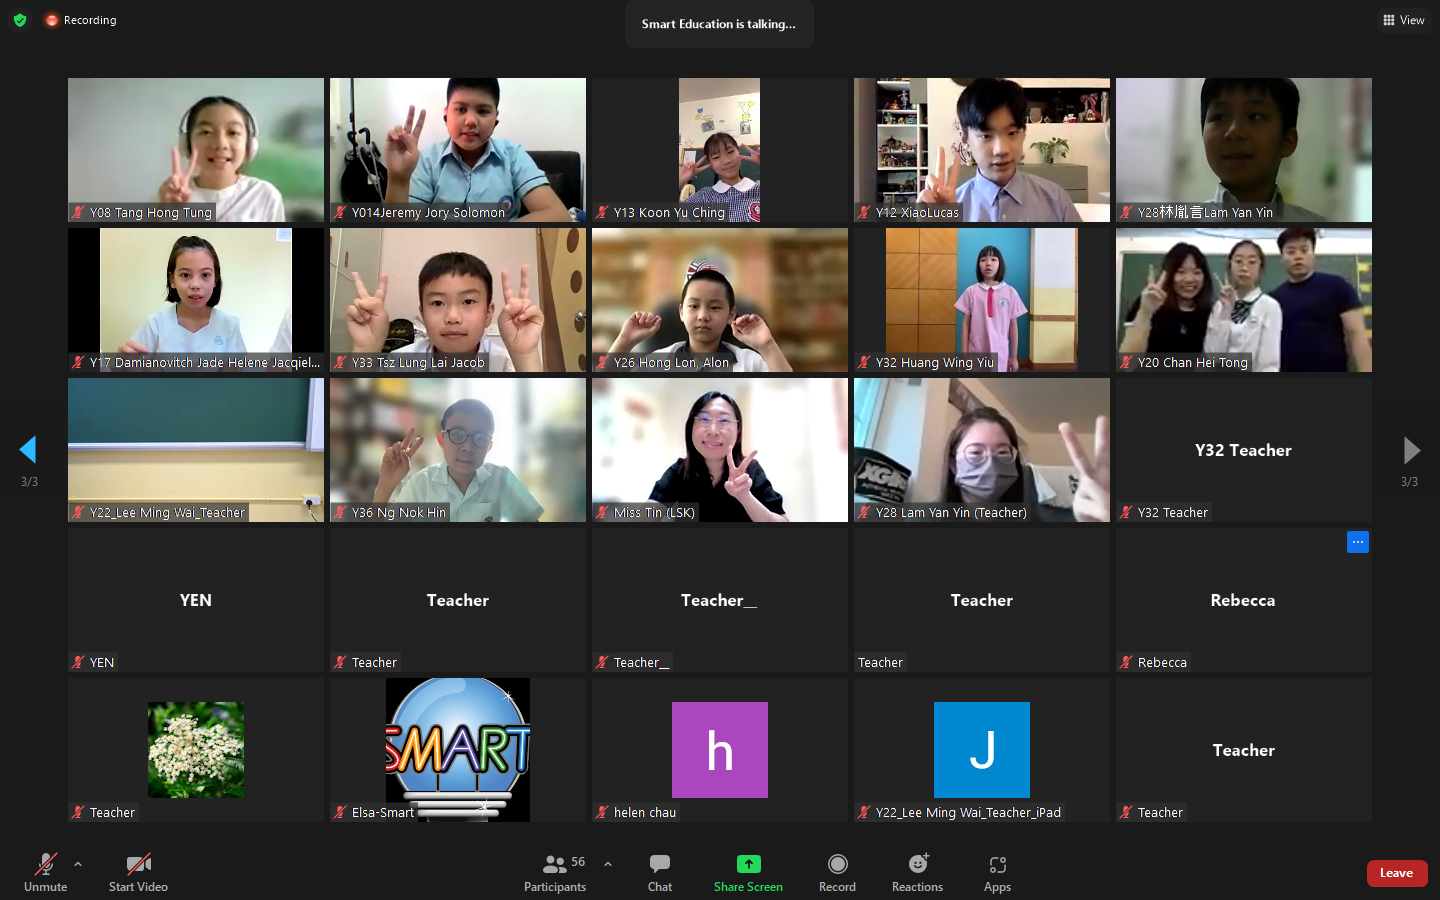Open the Chat panel
This screenshot has height=900, width=1440.
(x=660, y=872)
